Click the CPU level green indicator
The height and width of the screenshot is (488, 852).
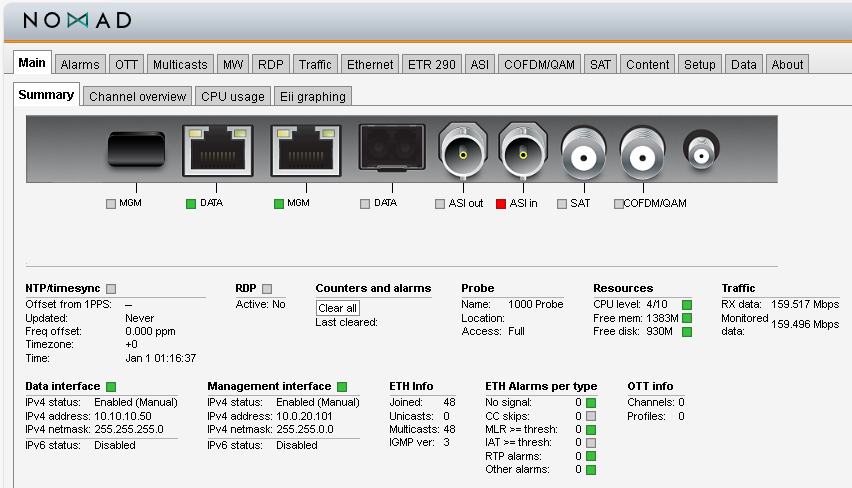click(x=687, y=305)
